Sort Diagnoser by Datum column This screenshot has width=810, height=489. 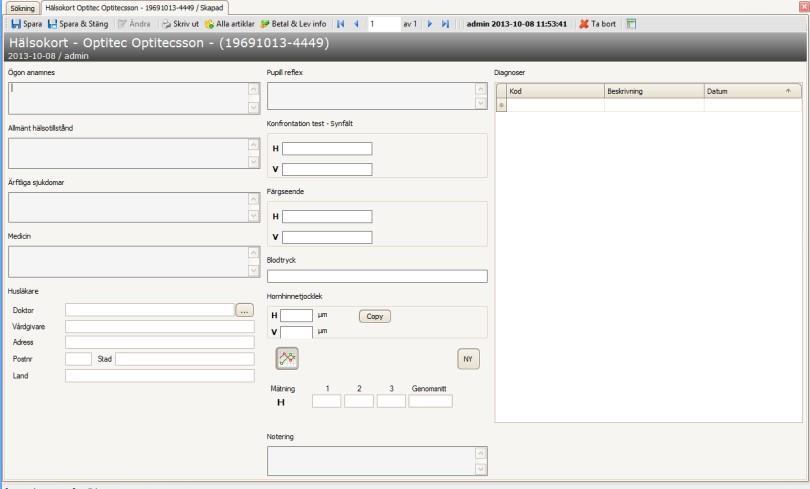tap(753, 91)
